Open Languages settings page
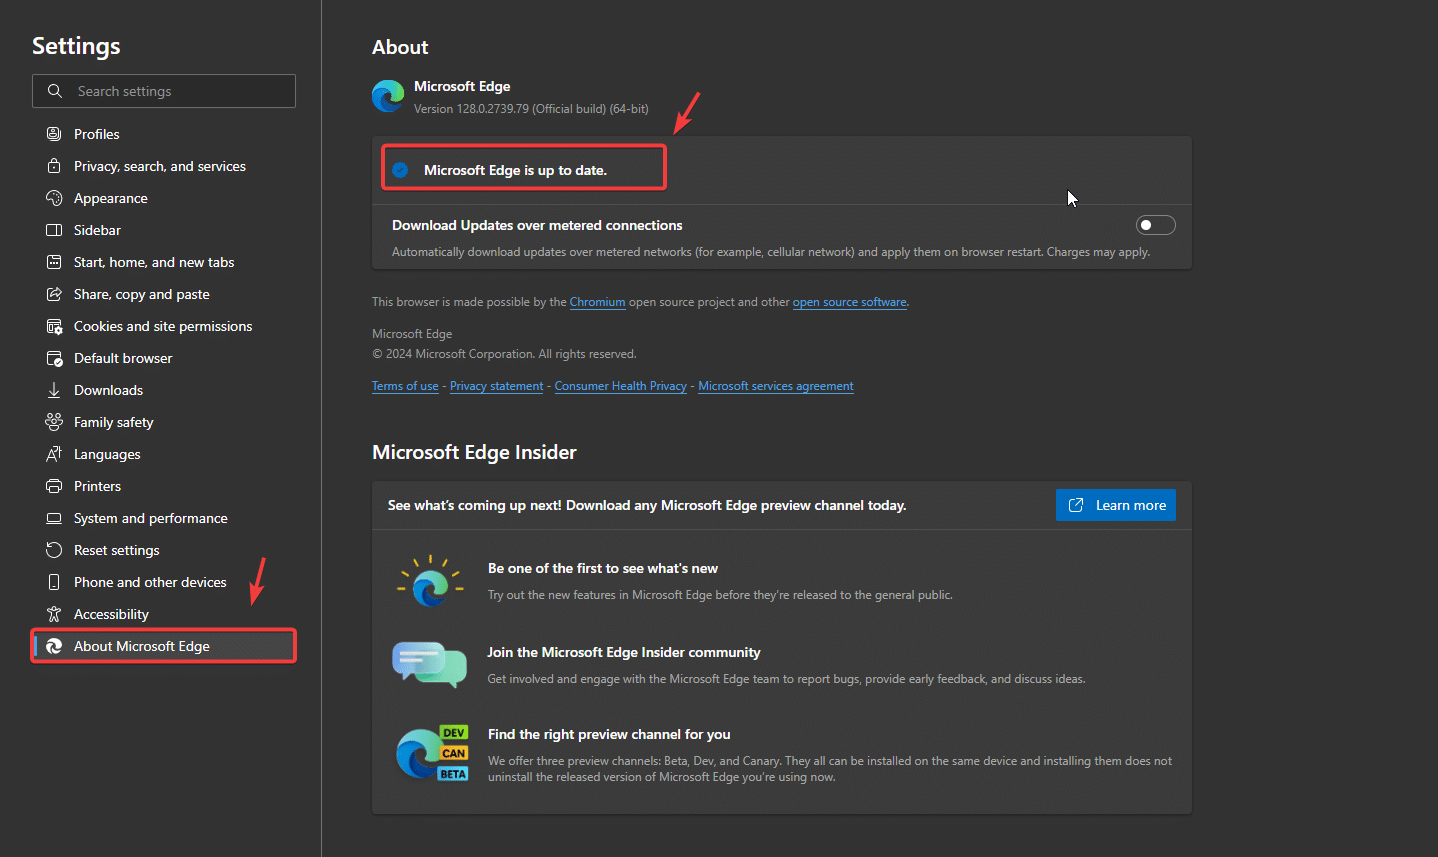The width and height of the screenshot is (1438, 857). pos(107,454)
